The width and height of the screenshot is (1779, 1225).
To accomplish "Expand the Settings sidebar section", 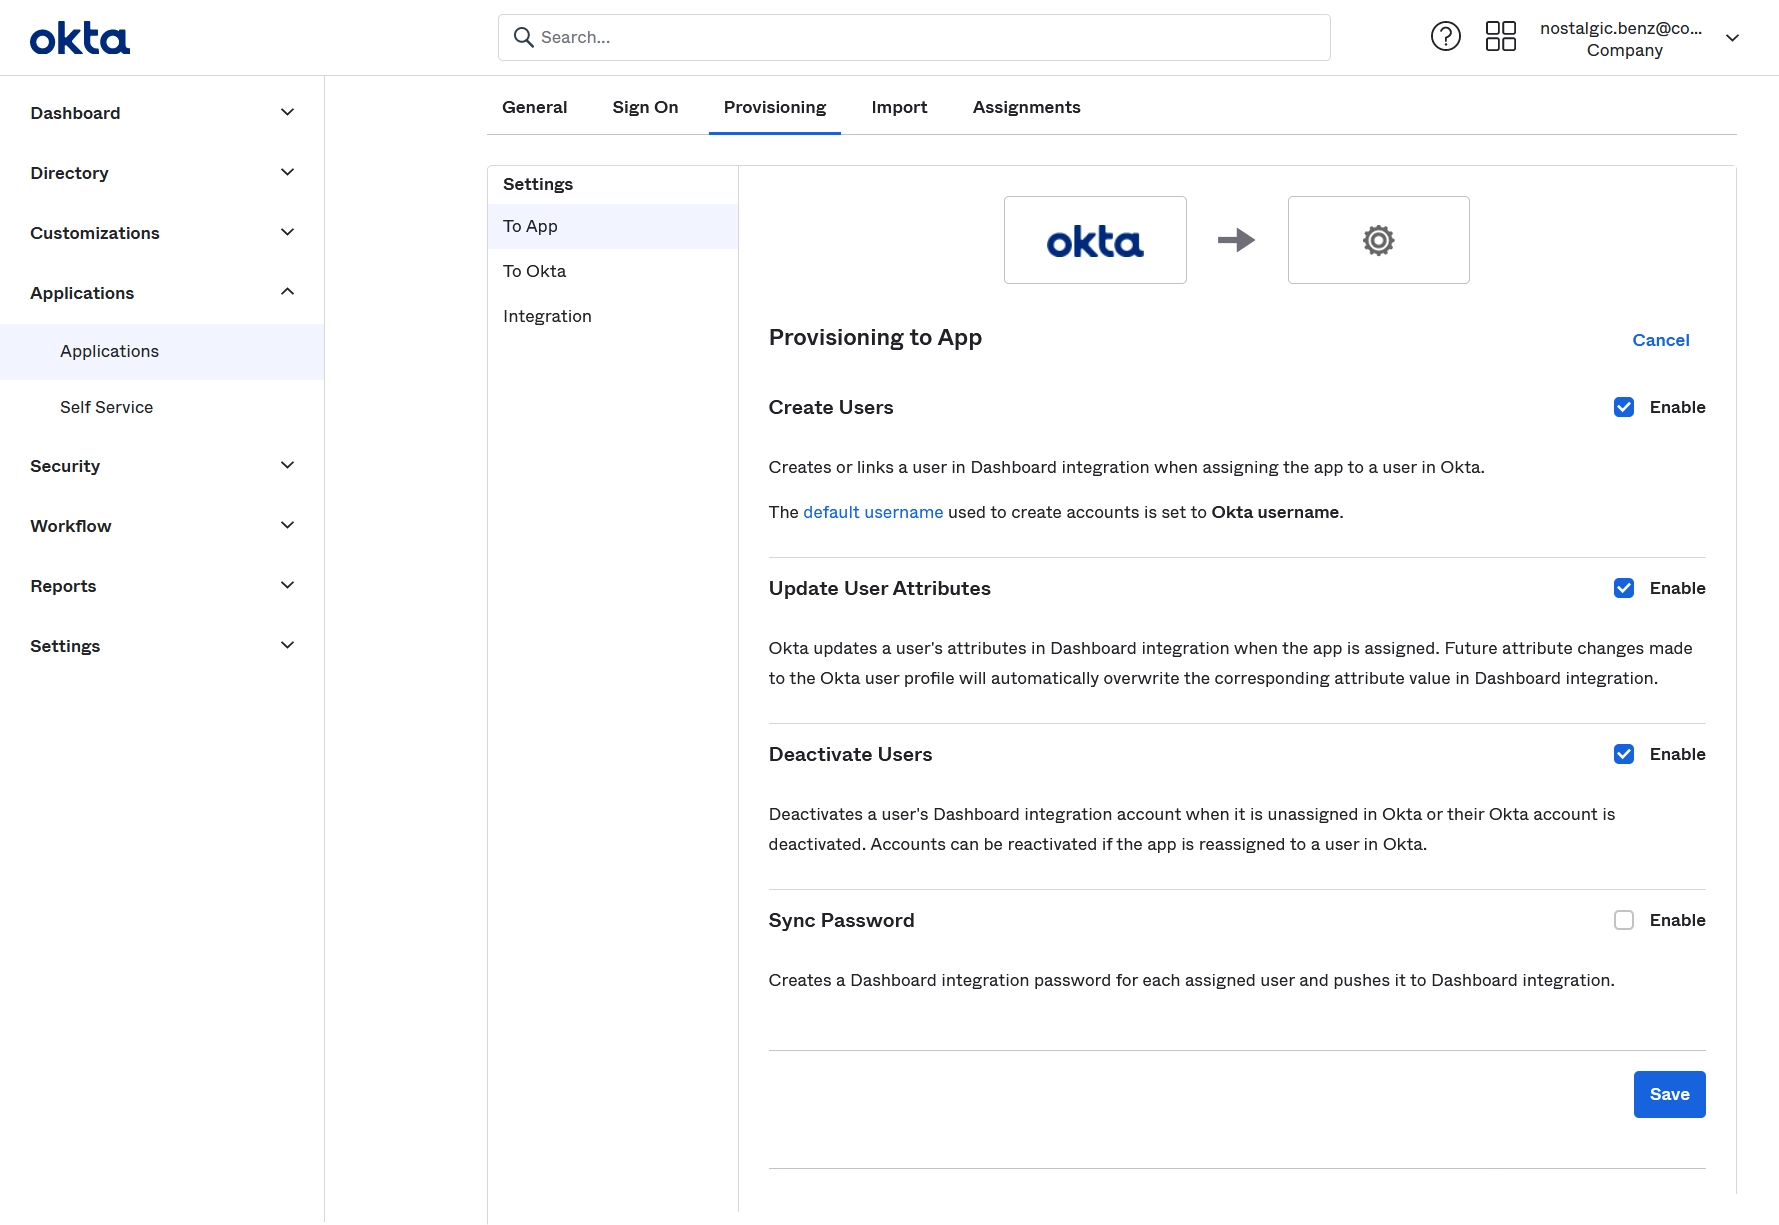I will point(162,646).
